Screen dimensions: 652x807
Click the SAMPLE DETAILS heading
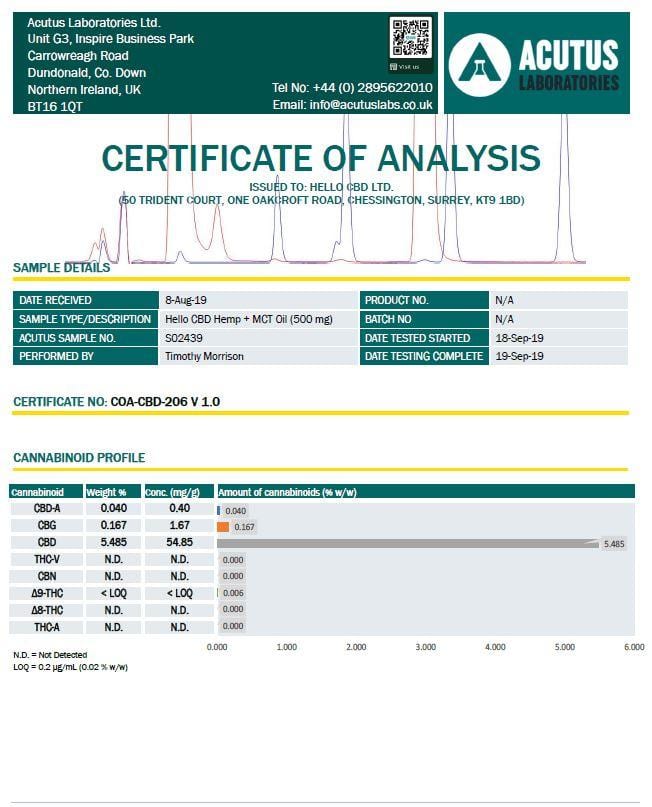[x=61, y=268]
